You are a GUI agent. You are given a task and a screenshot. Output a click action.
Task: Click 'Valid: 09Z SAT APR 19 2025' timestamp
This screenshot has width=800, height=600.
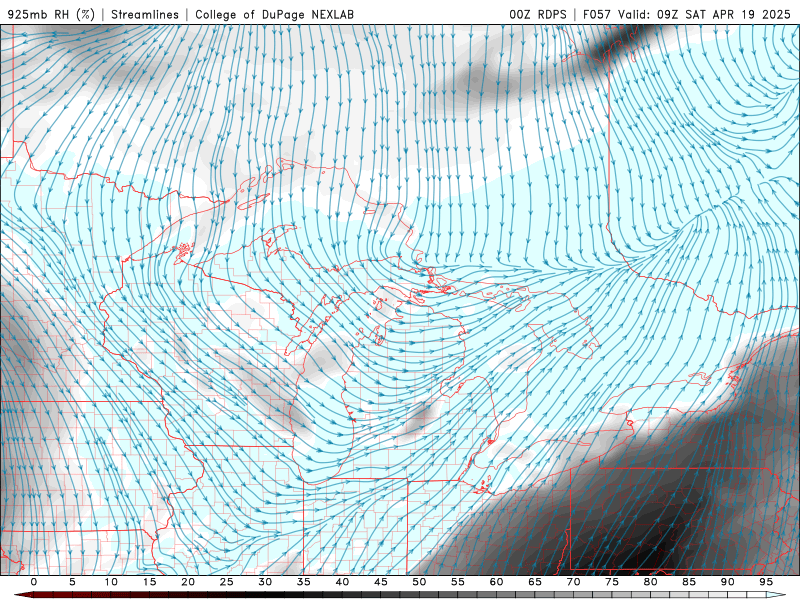[x=704, y=14]
